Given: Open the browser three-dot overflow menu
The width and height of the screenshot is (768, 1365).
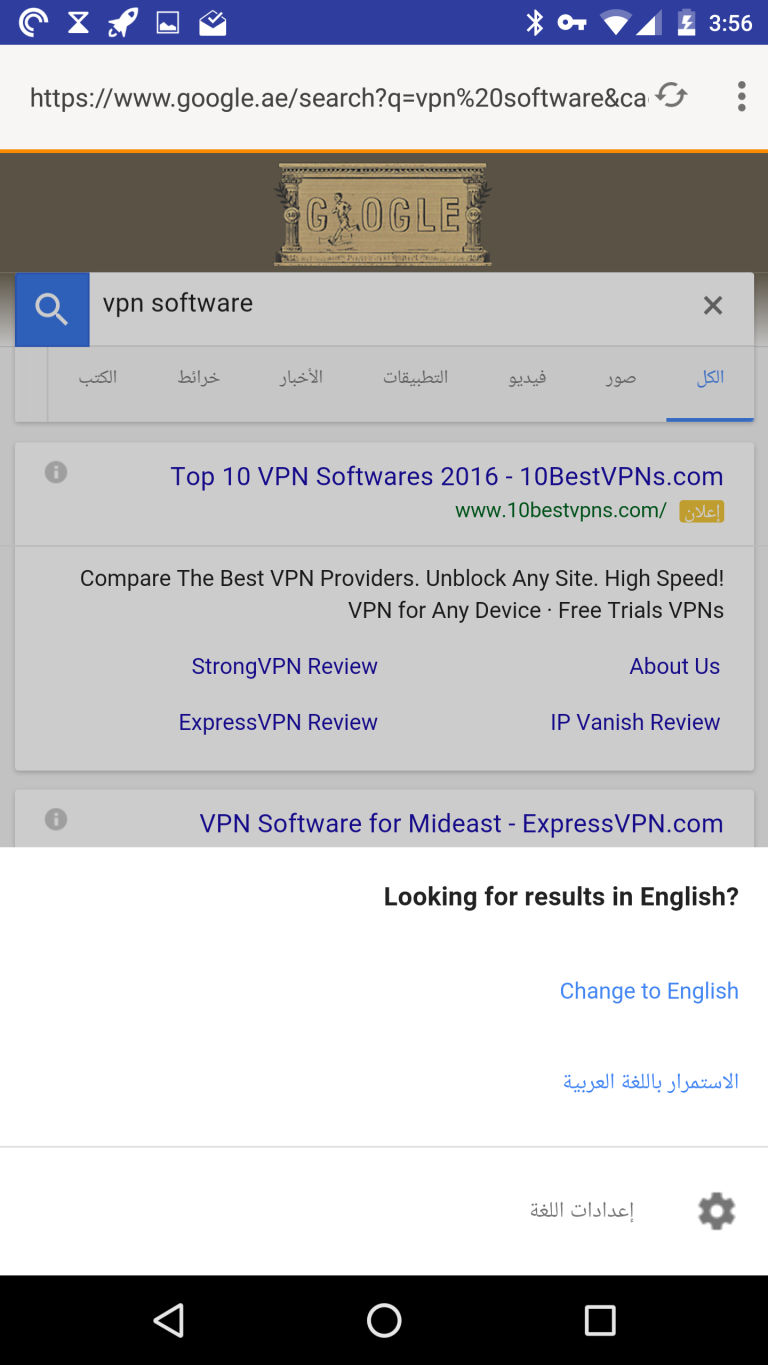Looking at the screenshot, I should click(741, 96).
